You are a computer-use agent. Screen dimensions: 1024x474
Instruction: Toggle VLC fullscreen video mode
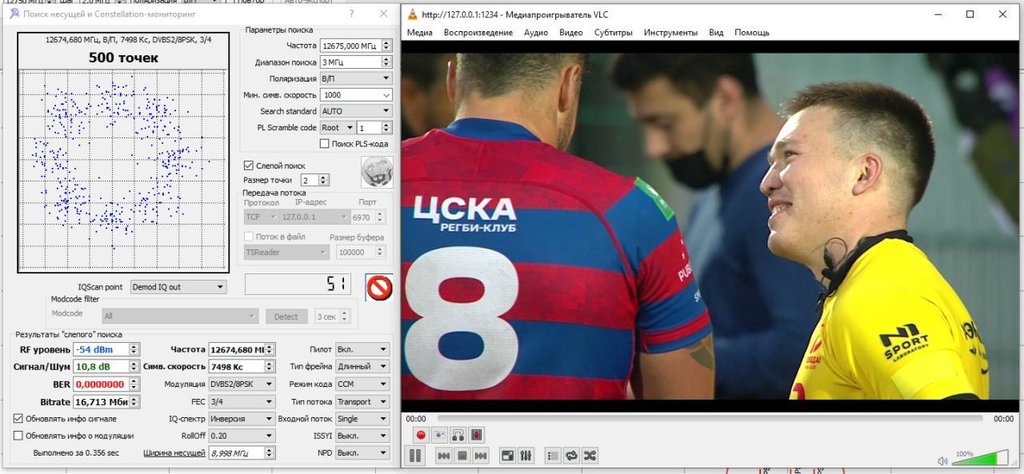(x=507, y=456)
